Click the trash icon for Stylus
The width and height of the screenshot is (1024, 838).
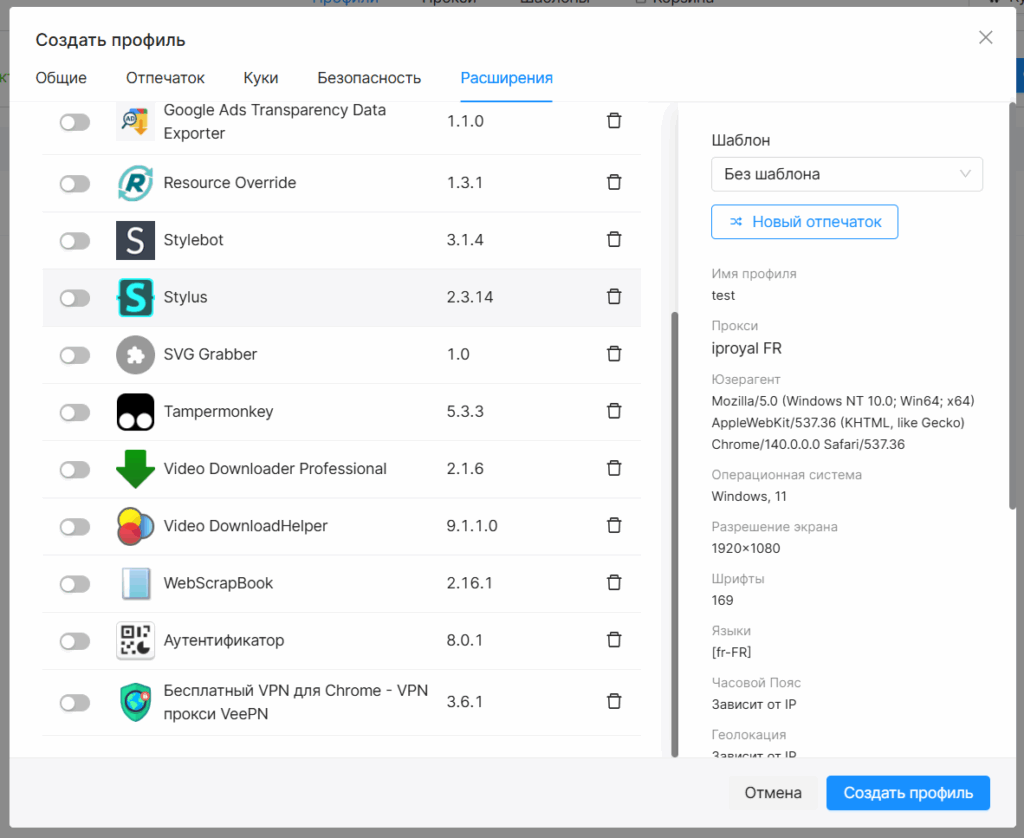point(614,297)
